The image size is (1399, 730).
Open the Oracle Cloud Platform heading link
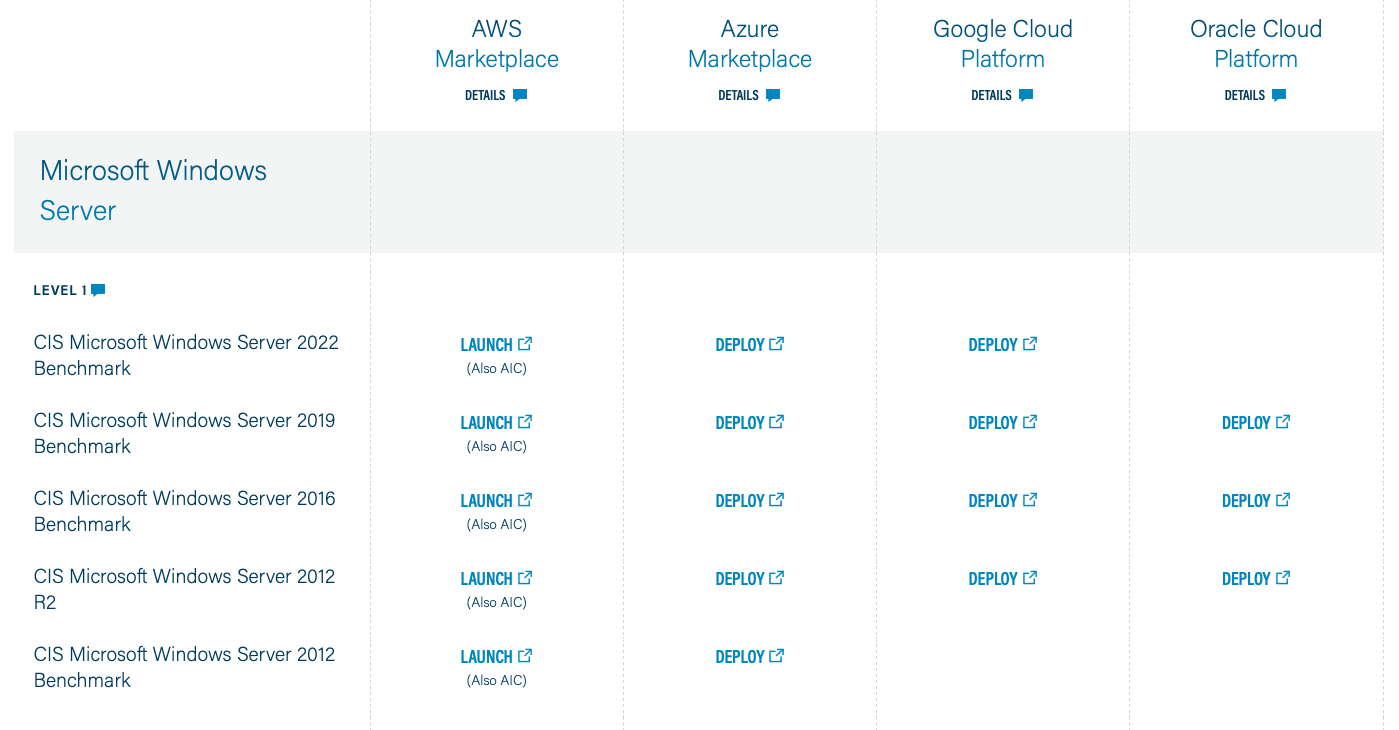1255,44
